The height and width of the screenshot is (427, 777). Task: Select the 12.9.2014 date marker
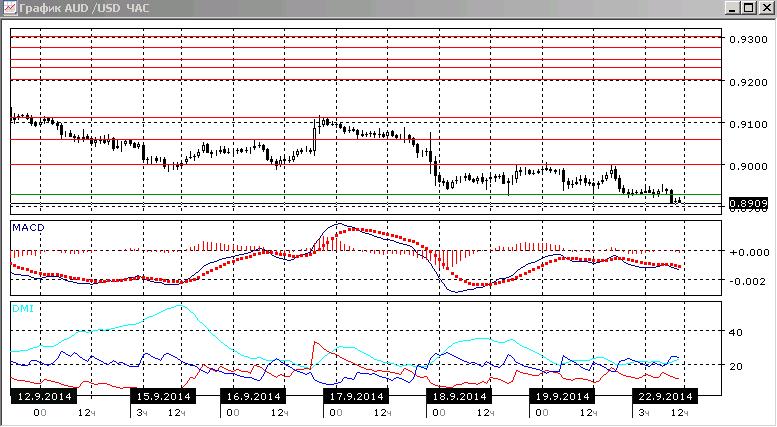[44, 396]
